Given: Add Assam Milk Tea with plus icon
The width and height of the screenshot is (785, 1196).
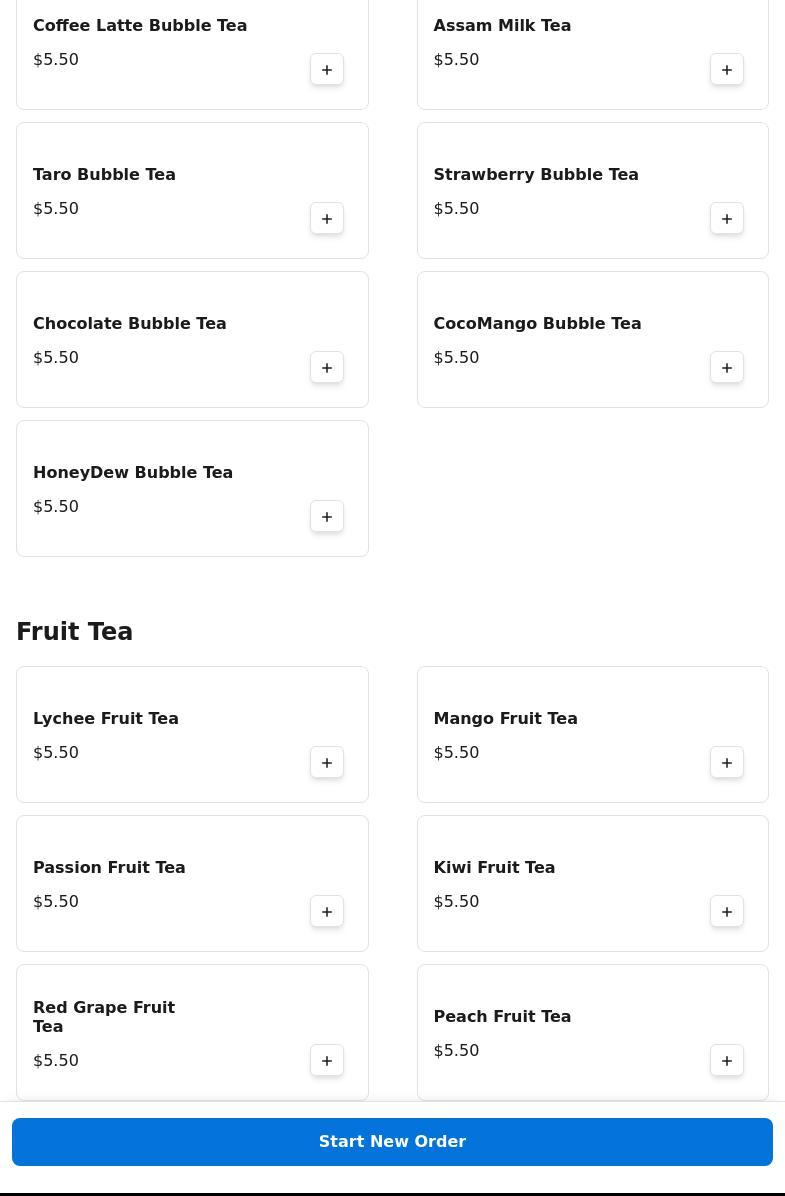Looking at the screenshot, I should click(x=727, y=70).
